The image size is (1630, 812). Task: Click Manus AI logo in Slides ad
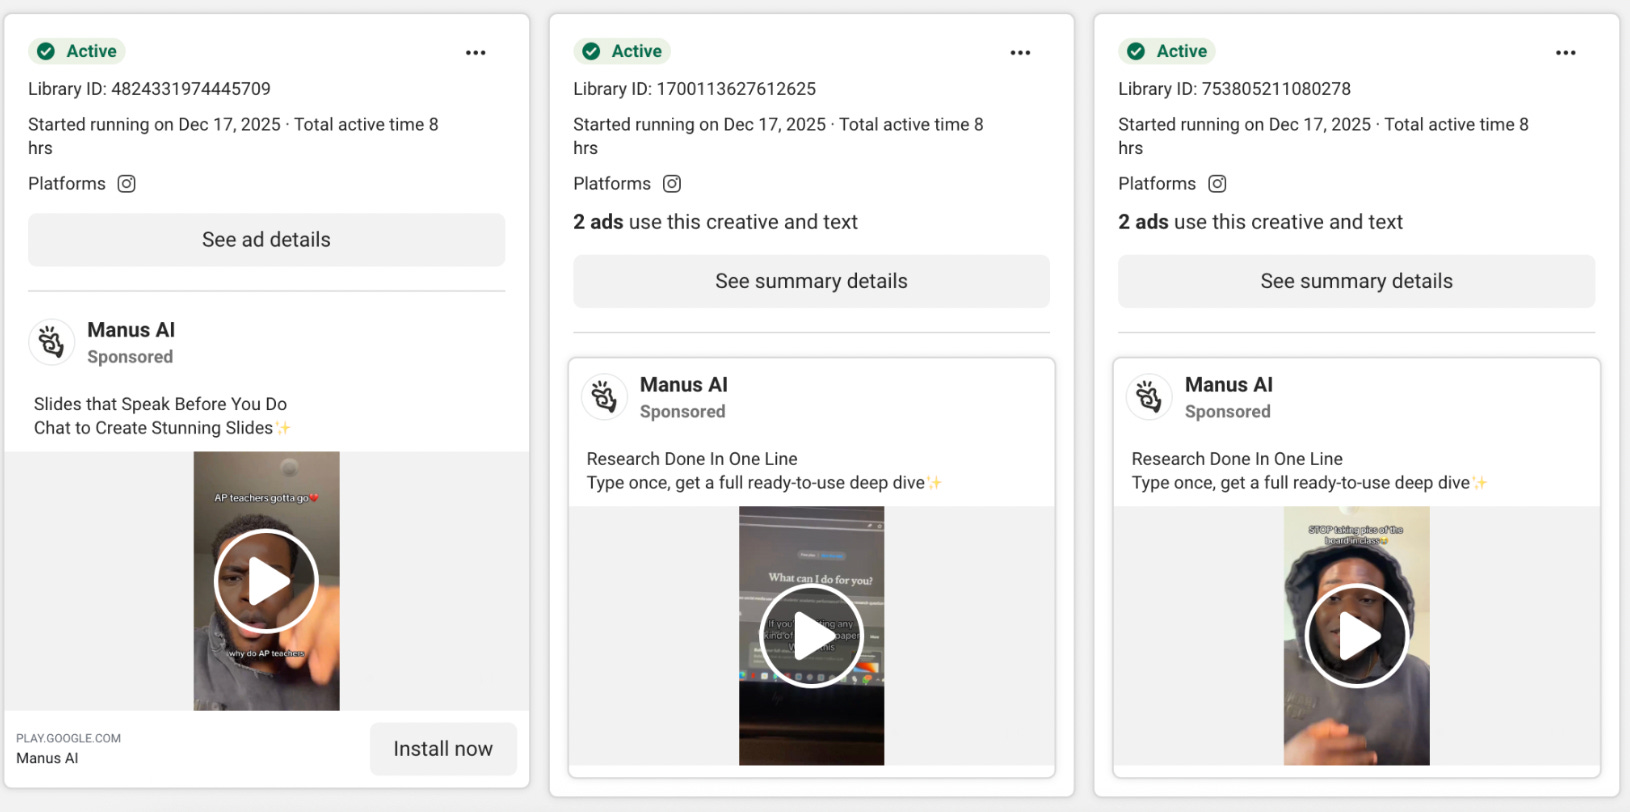pos(51,343)
